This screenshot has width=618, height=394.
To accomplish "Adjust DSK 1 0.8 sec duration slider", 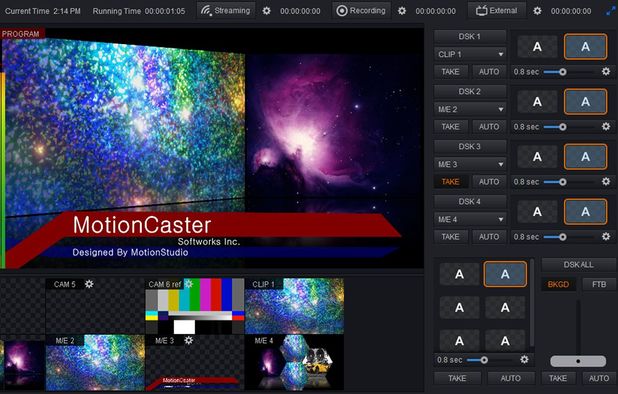I will [x=569, y=72].
